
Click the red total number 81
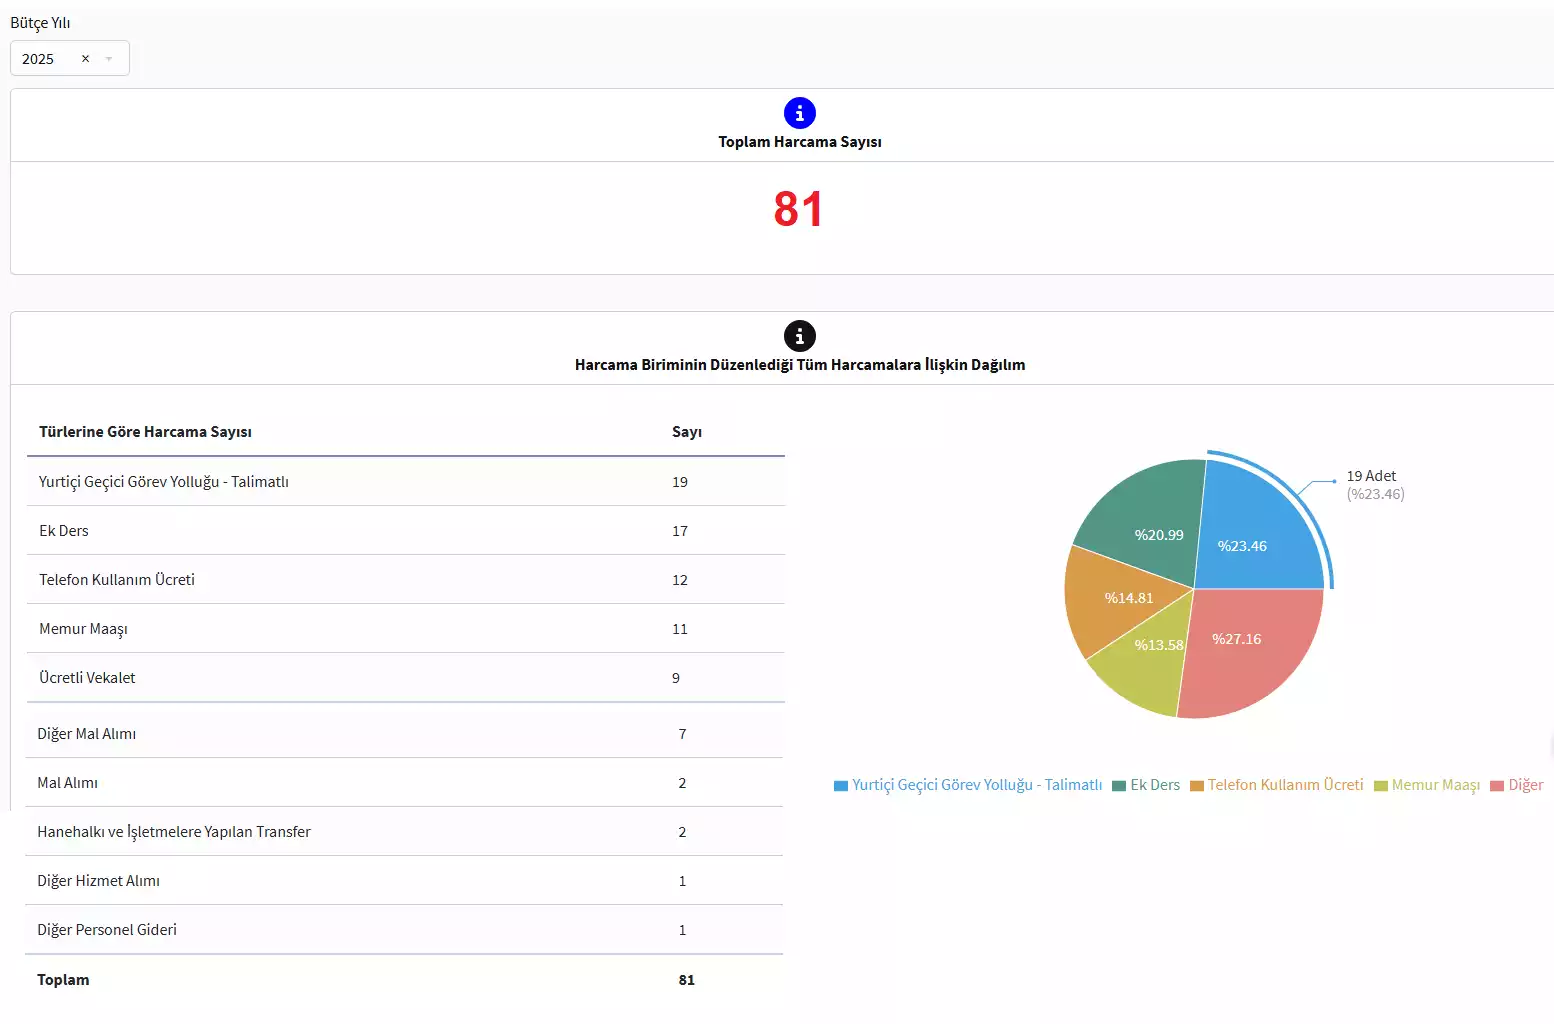coord(798,210)
